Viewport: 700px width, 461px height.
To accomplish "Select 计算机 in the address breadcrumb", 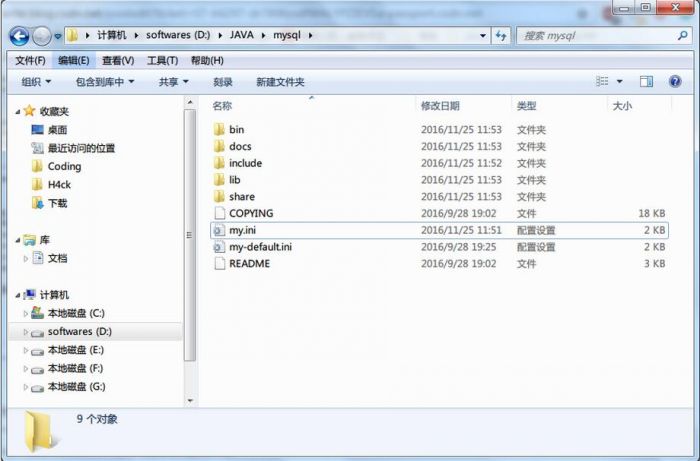I will [x=112, y=35].
